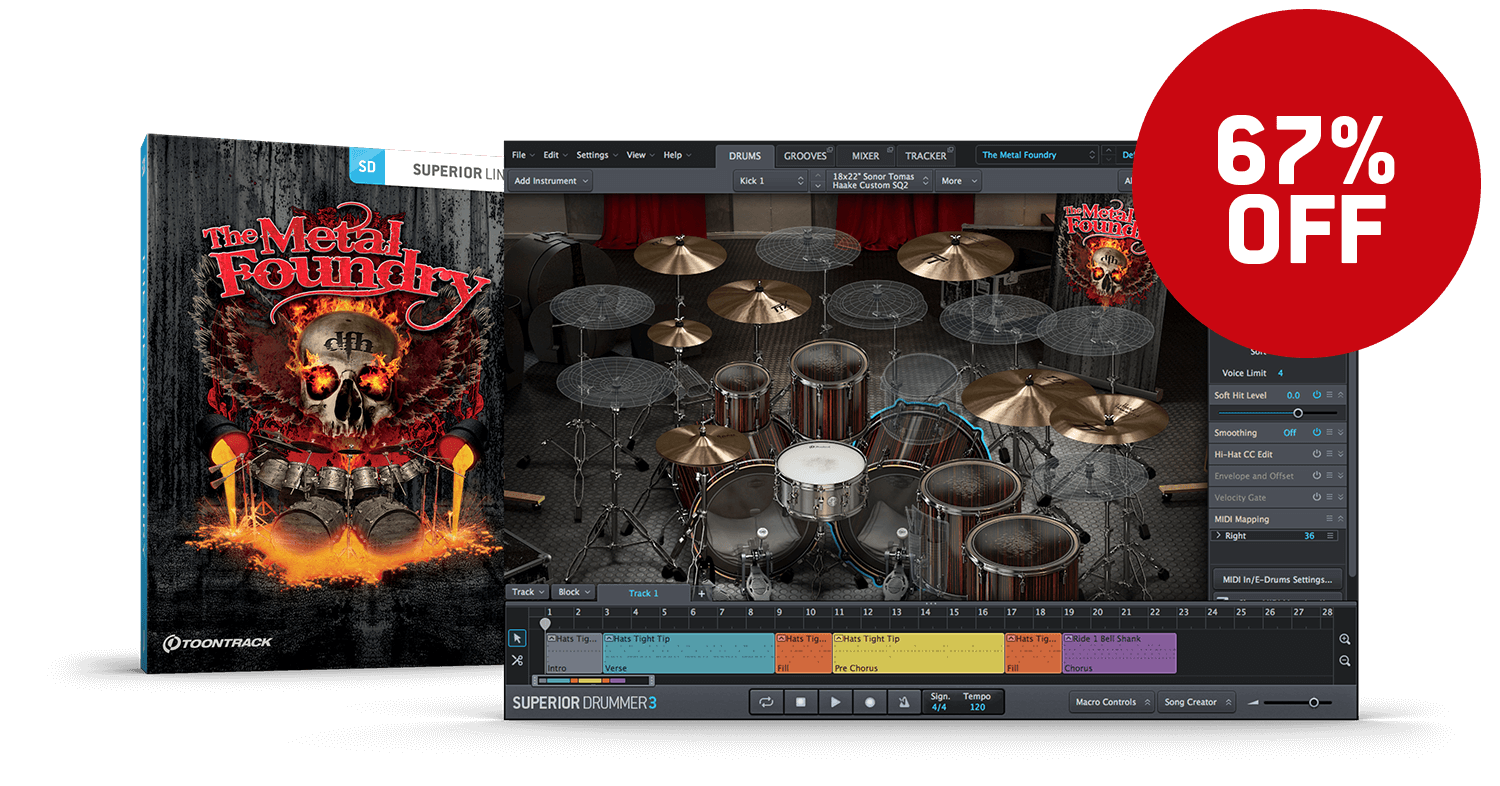Select the arrow pointer tool in timeline
This screenshot has width=1500, height=786.
(x=517, y=638)
